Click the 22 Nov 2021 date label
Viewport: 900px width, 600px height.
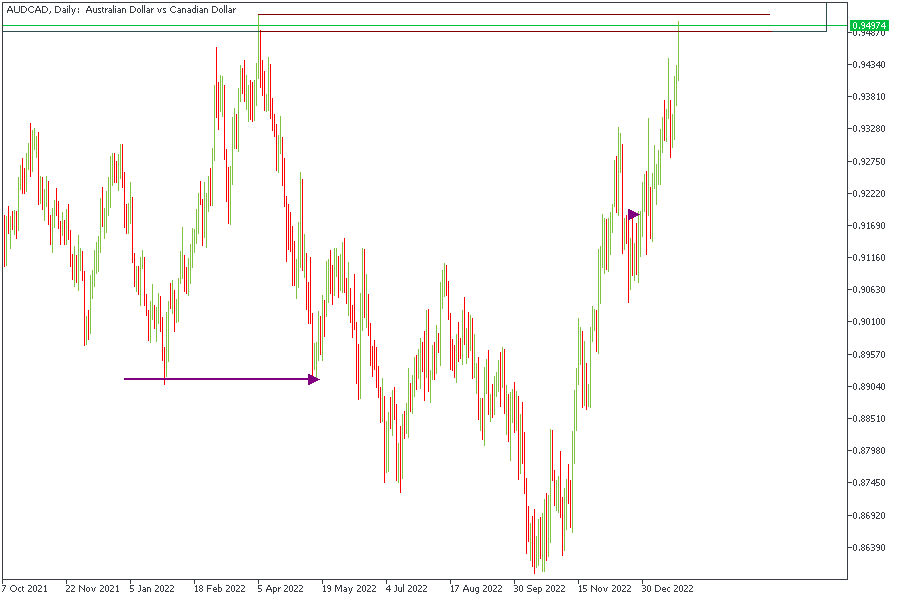point(92,589)
